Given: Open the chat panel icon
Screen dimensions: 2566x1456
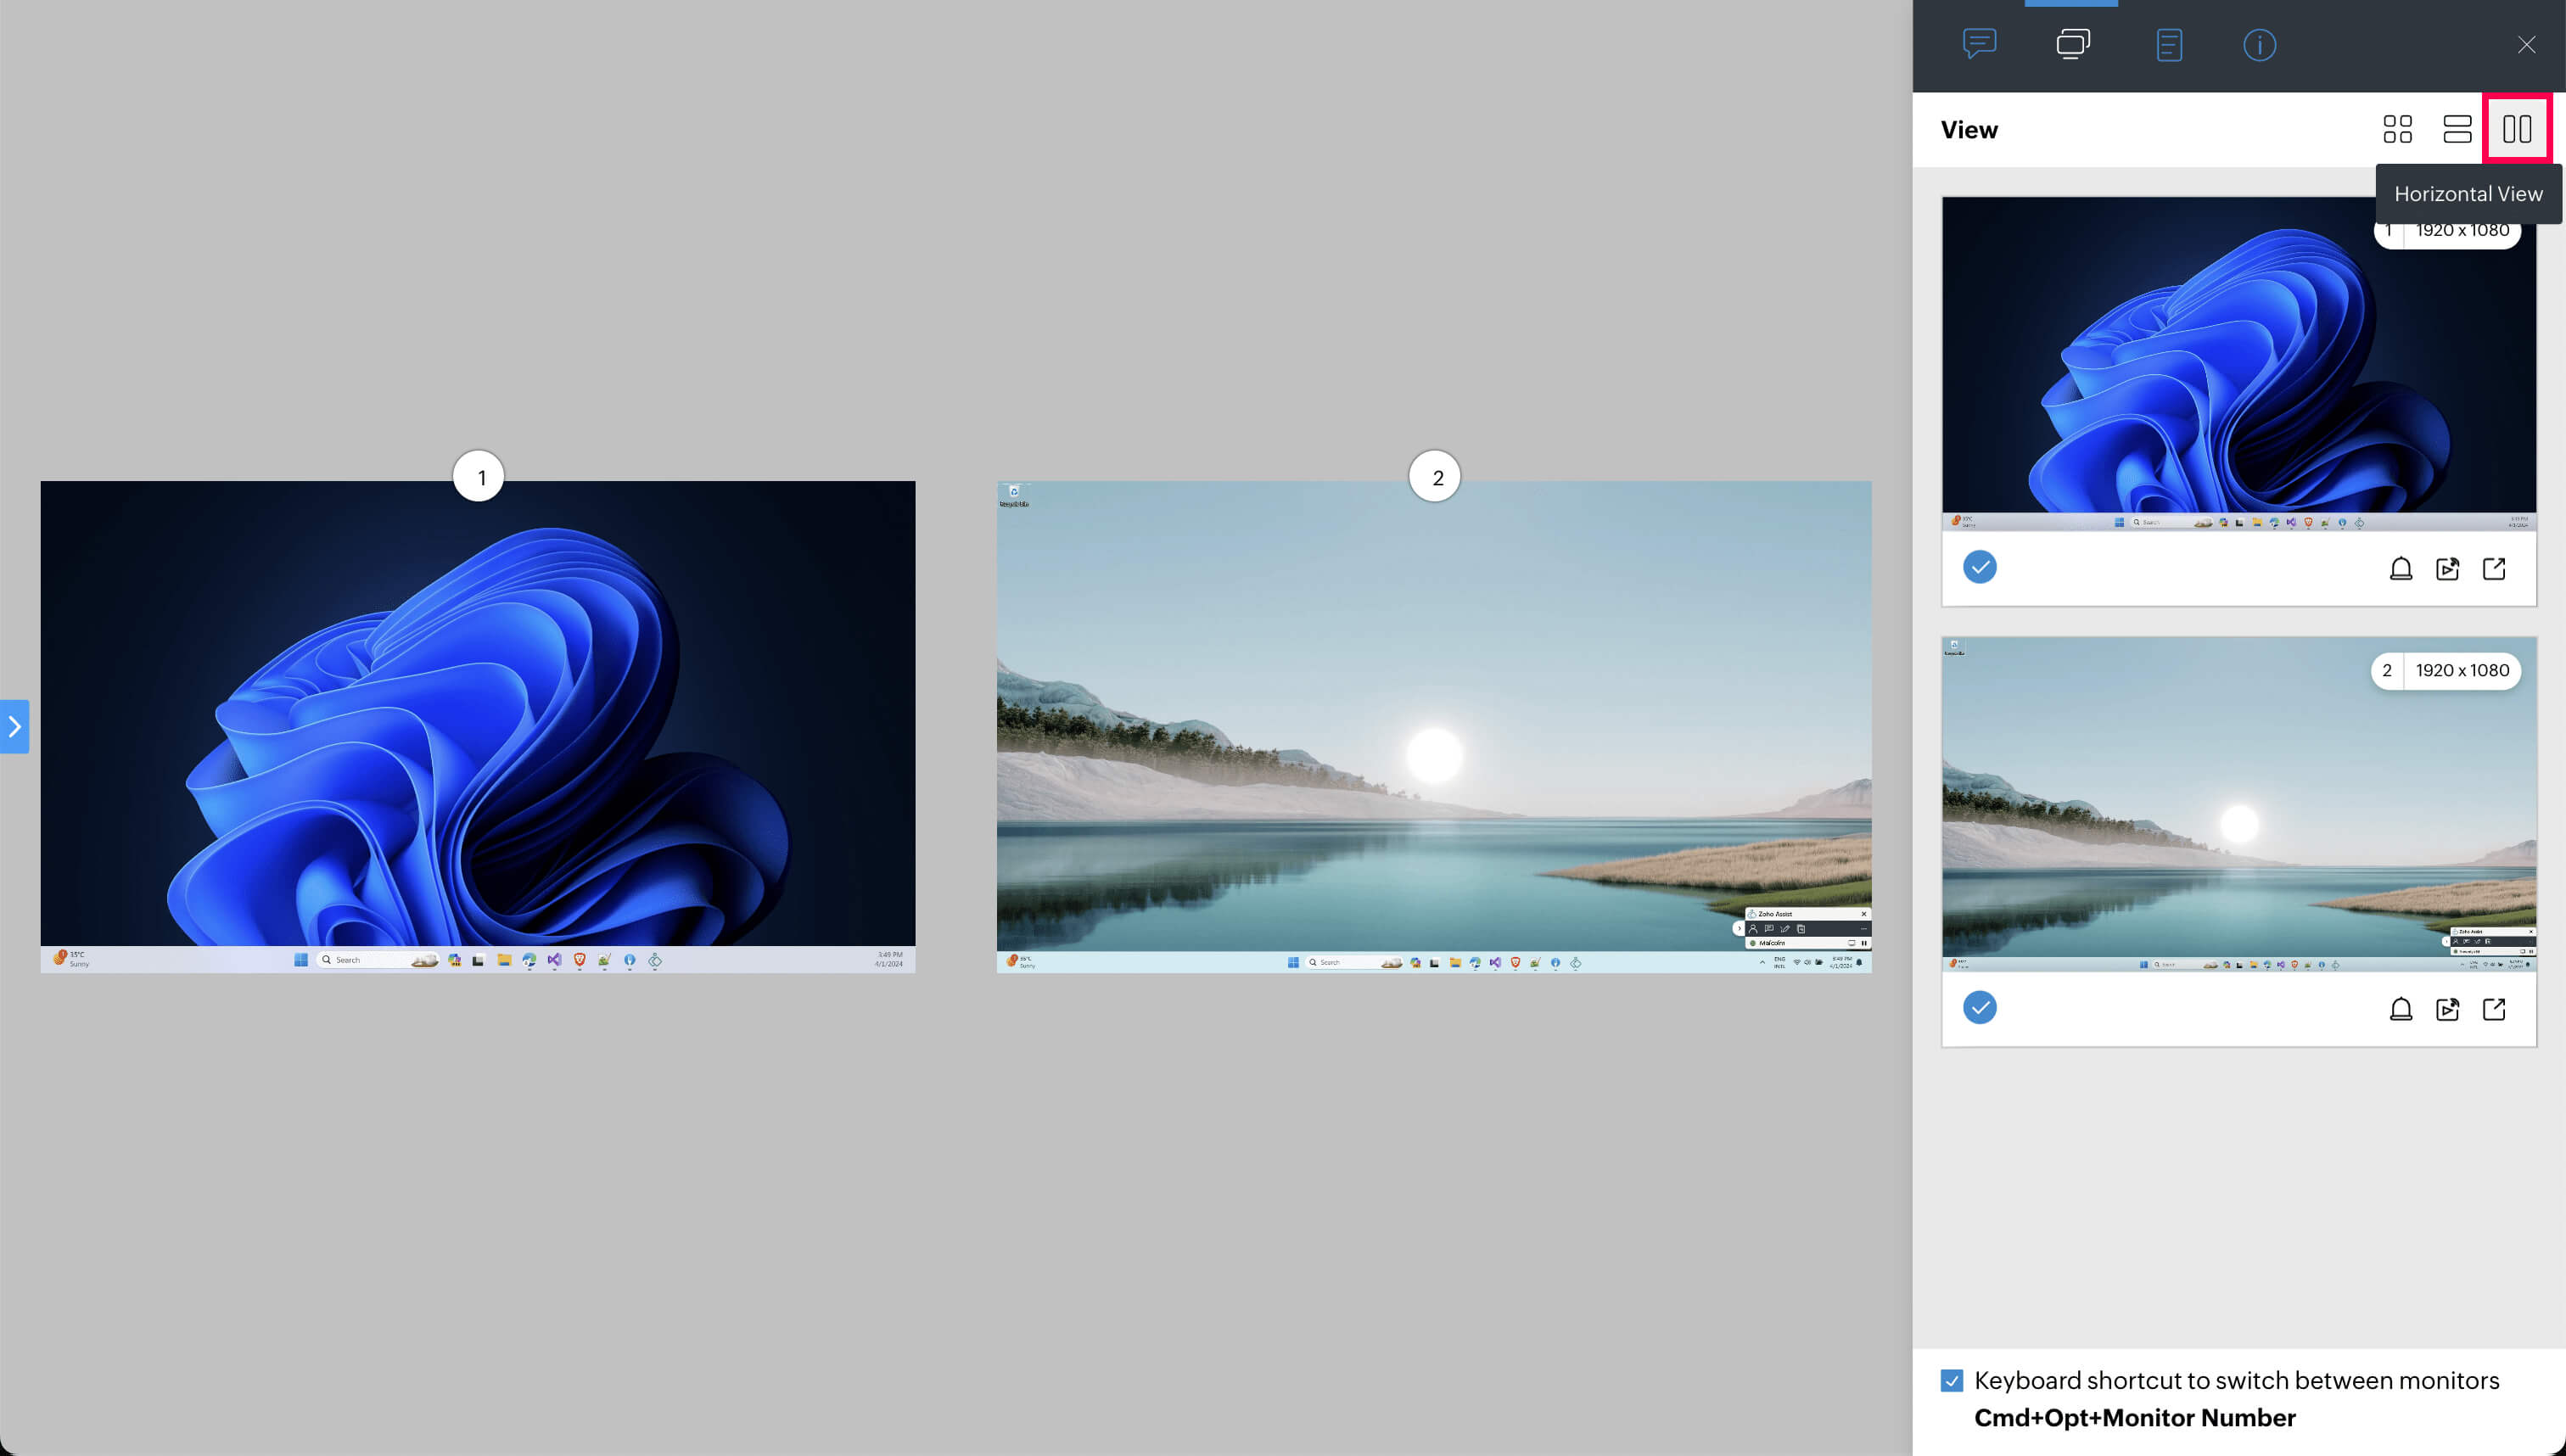Looking at the screenshot, I should [1979, 44].
